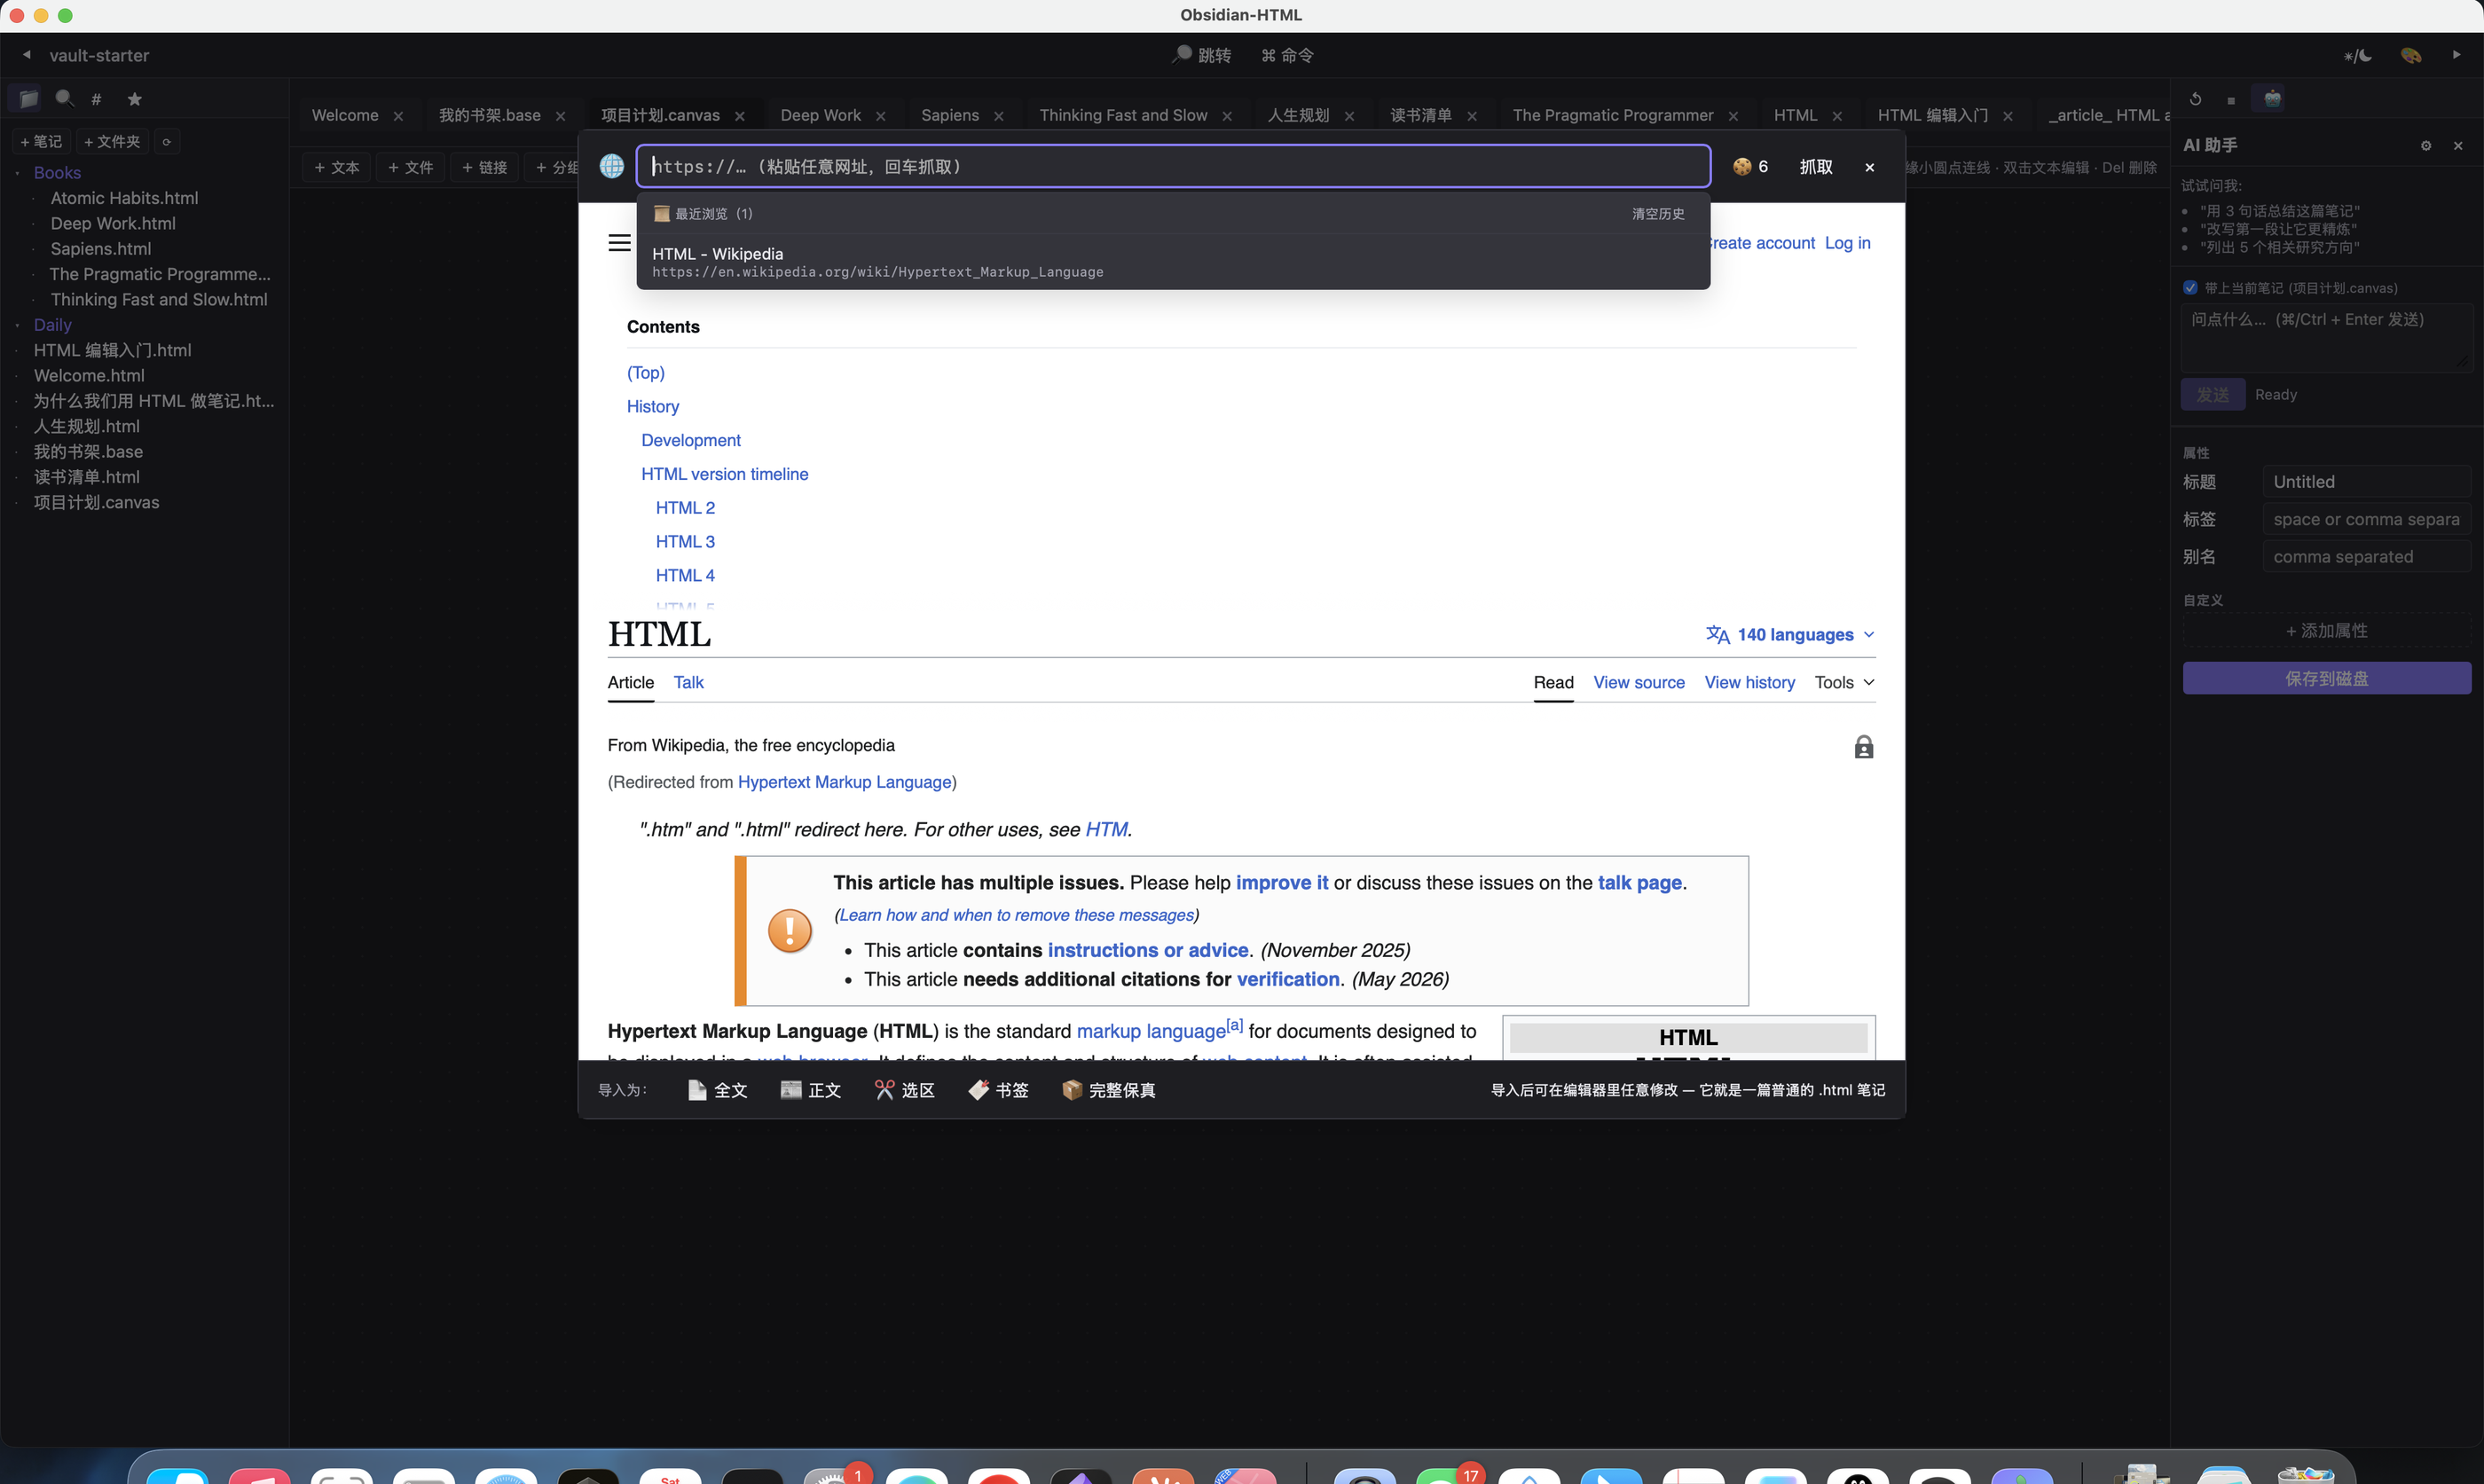Open the 140 languages dropdown
Viewport: 2484px width, 1484px height.
[1790, 635]
